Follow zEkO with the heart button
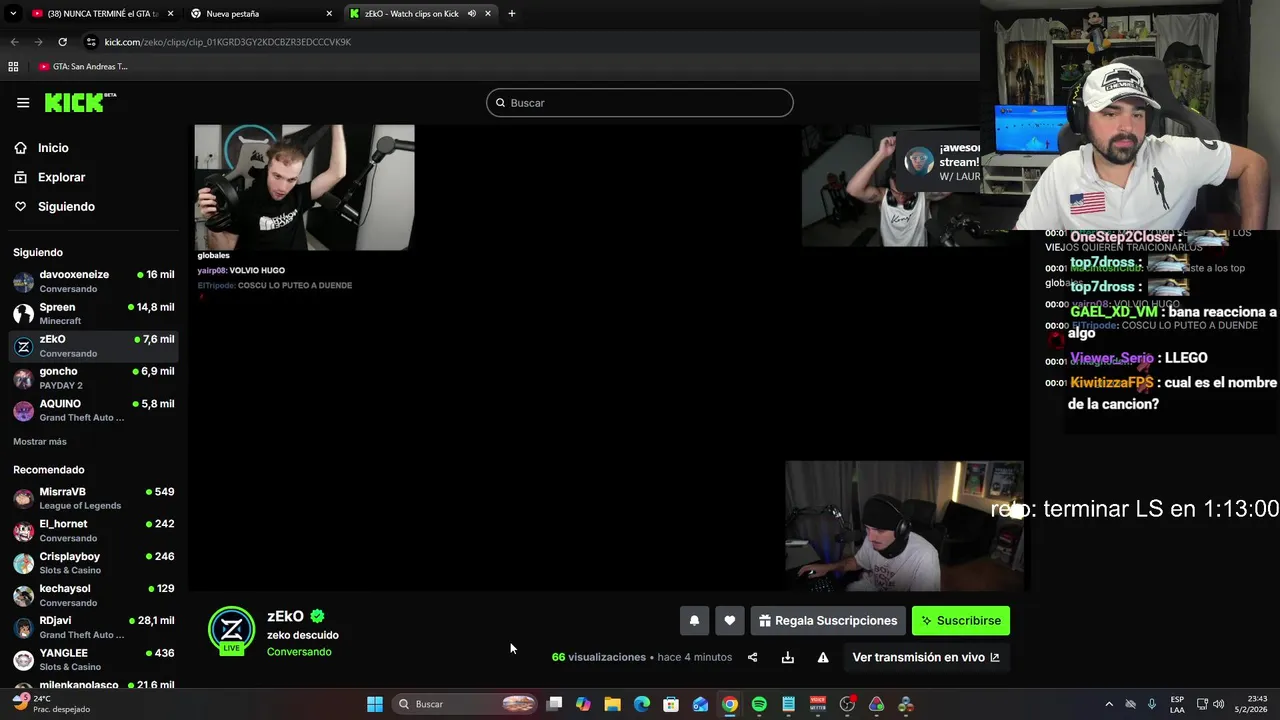1280x720 pixels. click(x=730, y=621)
